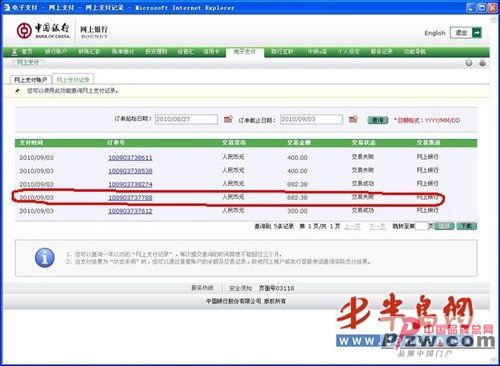Open order number 100903737612

130,211
